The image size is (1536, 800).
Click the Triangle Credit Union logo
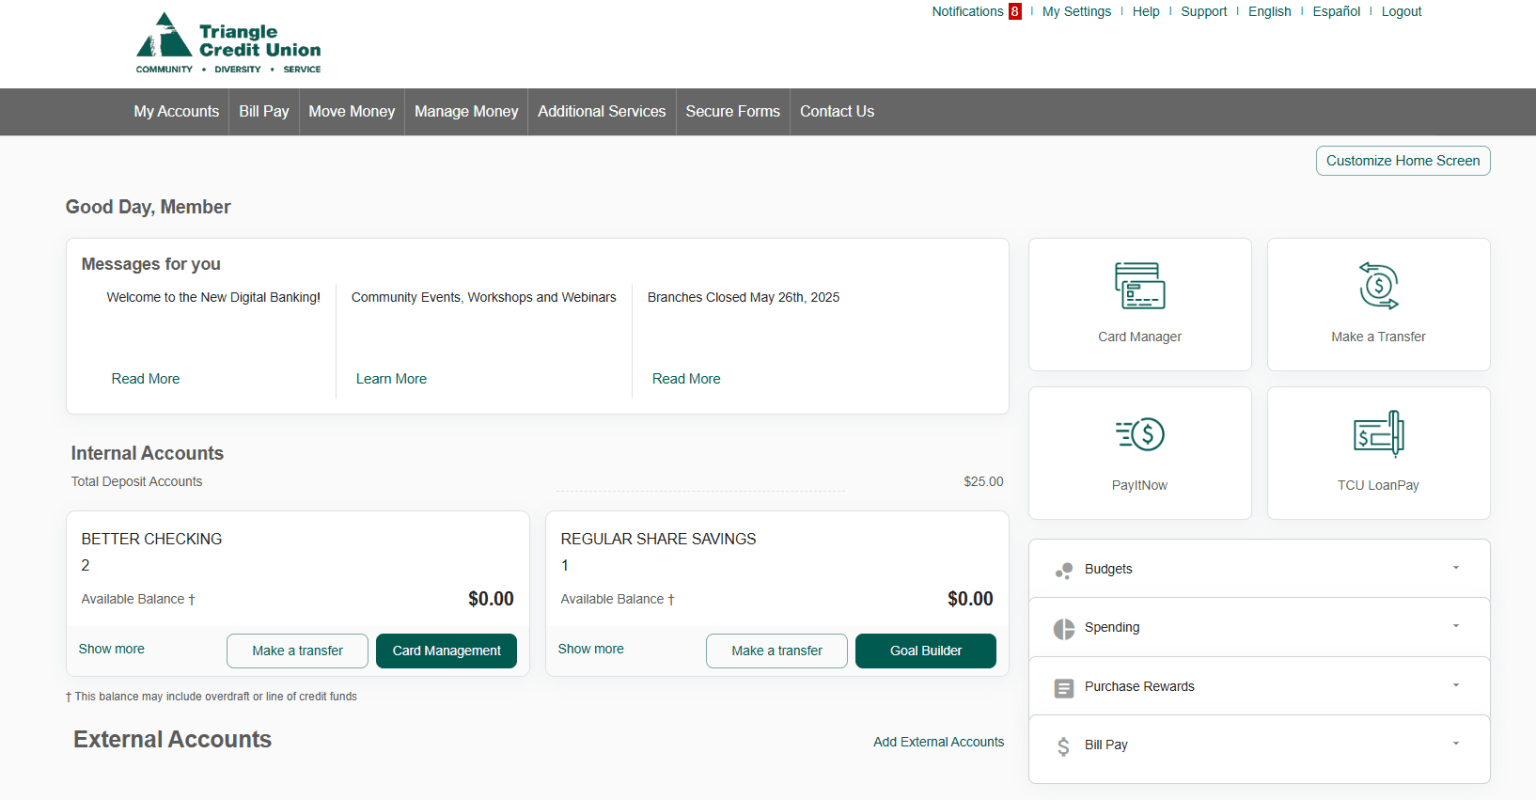click(228, 43)
